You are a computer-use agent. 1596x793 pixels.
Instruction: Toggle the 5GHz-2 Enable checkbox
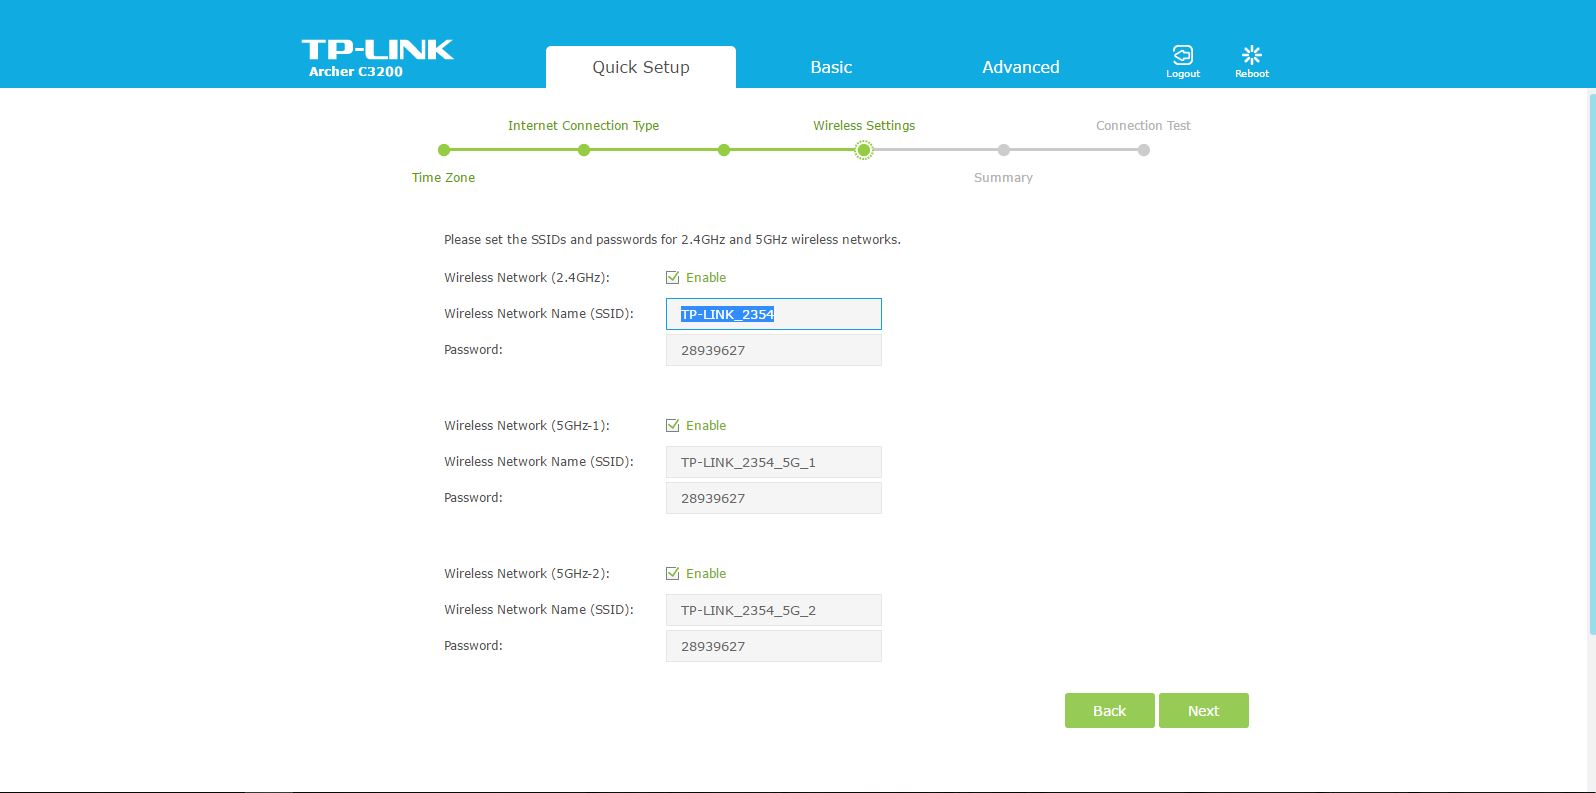(673, 574)
